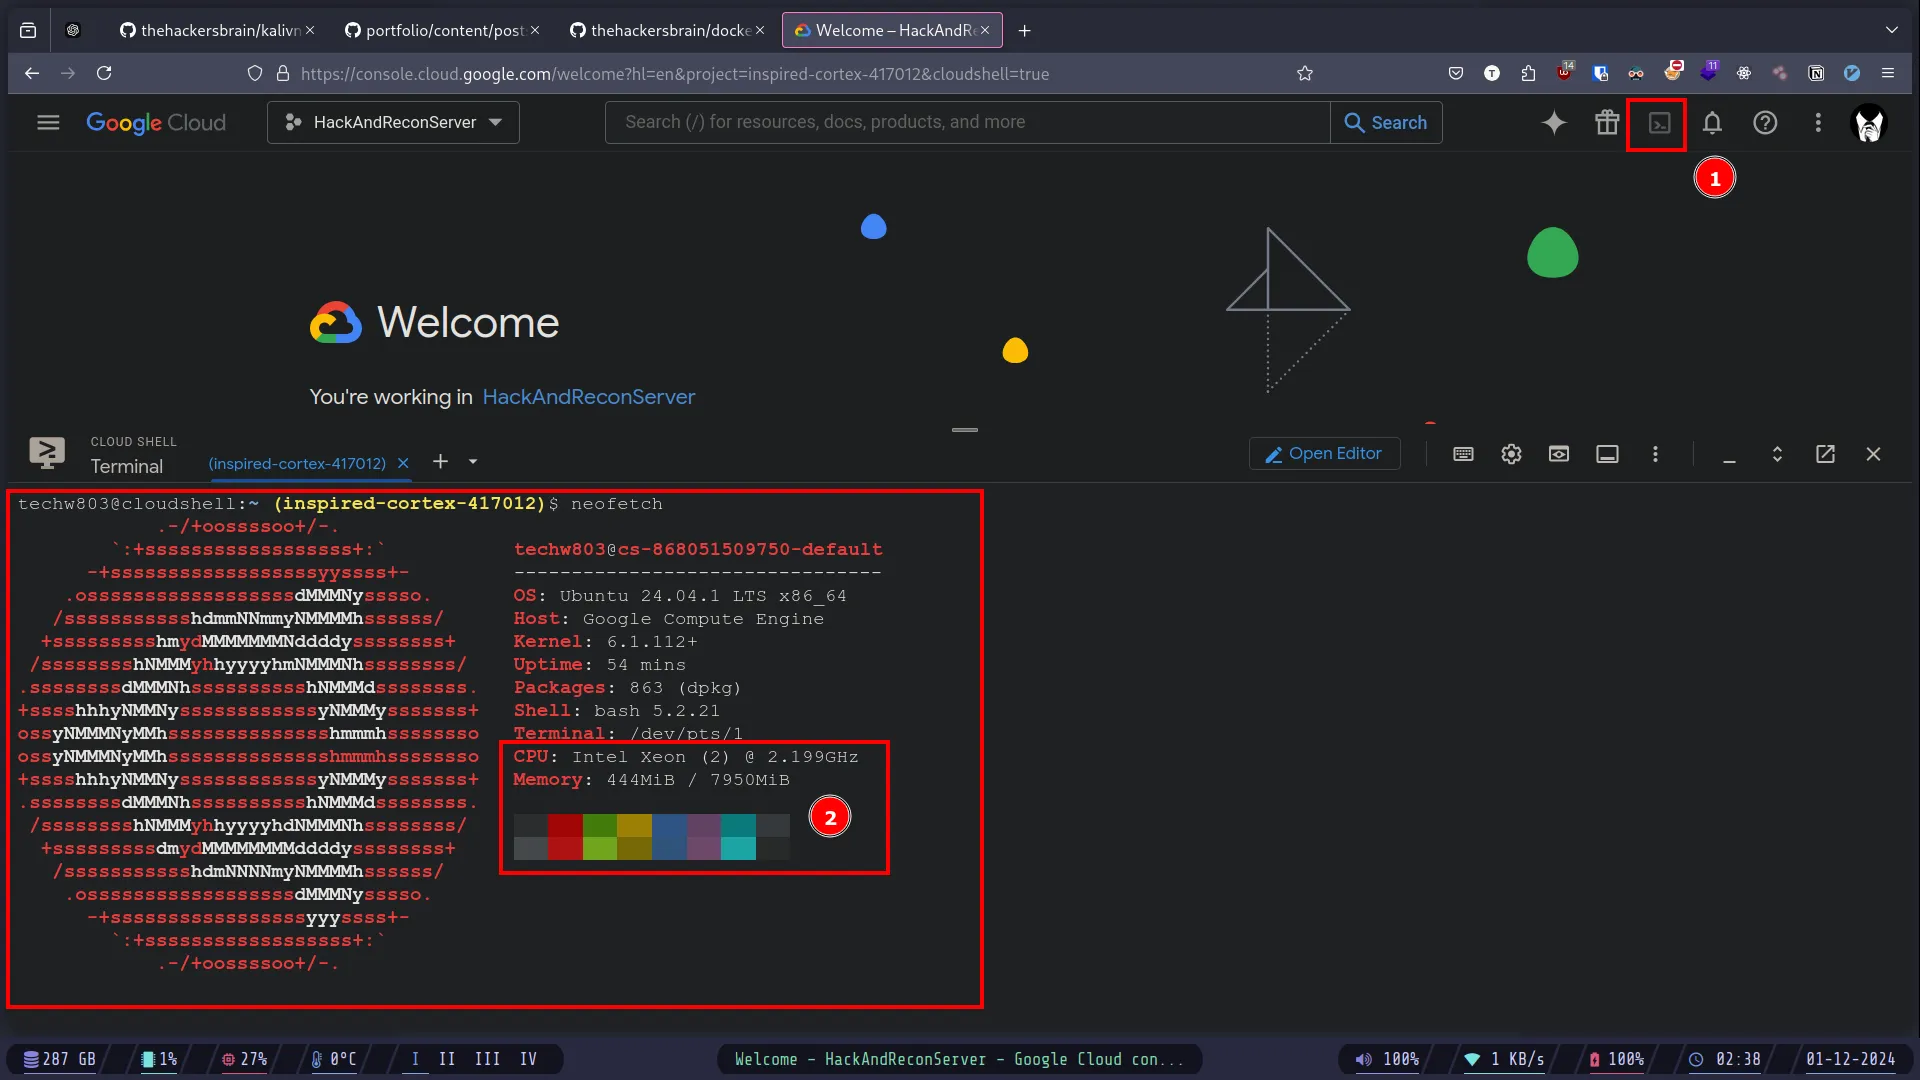The image size is (1920, 1080).
Task: Open Cloud Shell three-dot more menu
Action: coord(1655,454)
